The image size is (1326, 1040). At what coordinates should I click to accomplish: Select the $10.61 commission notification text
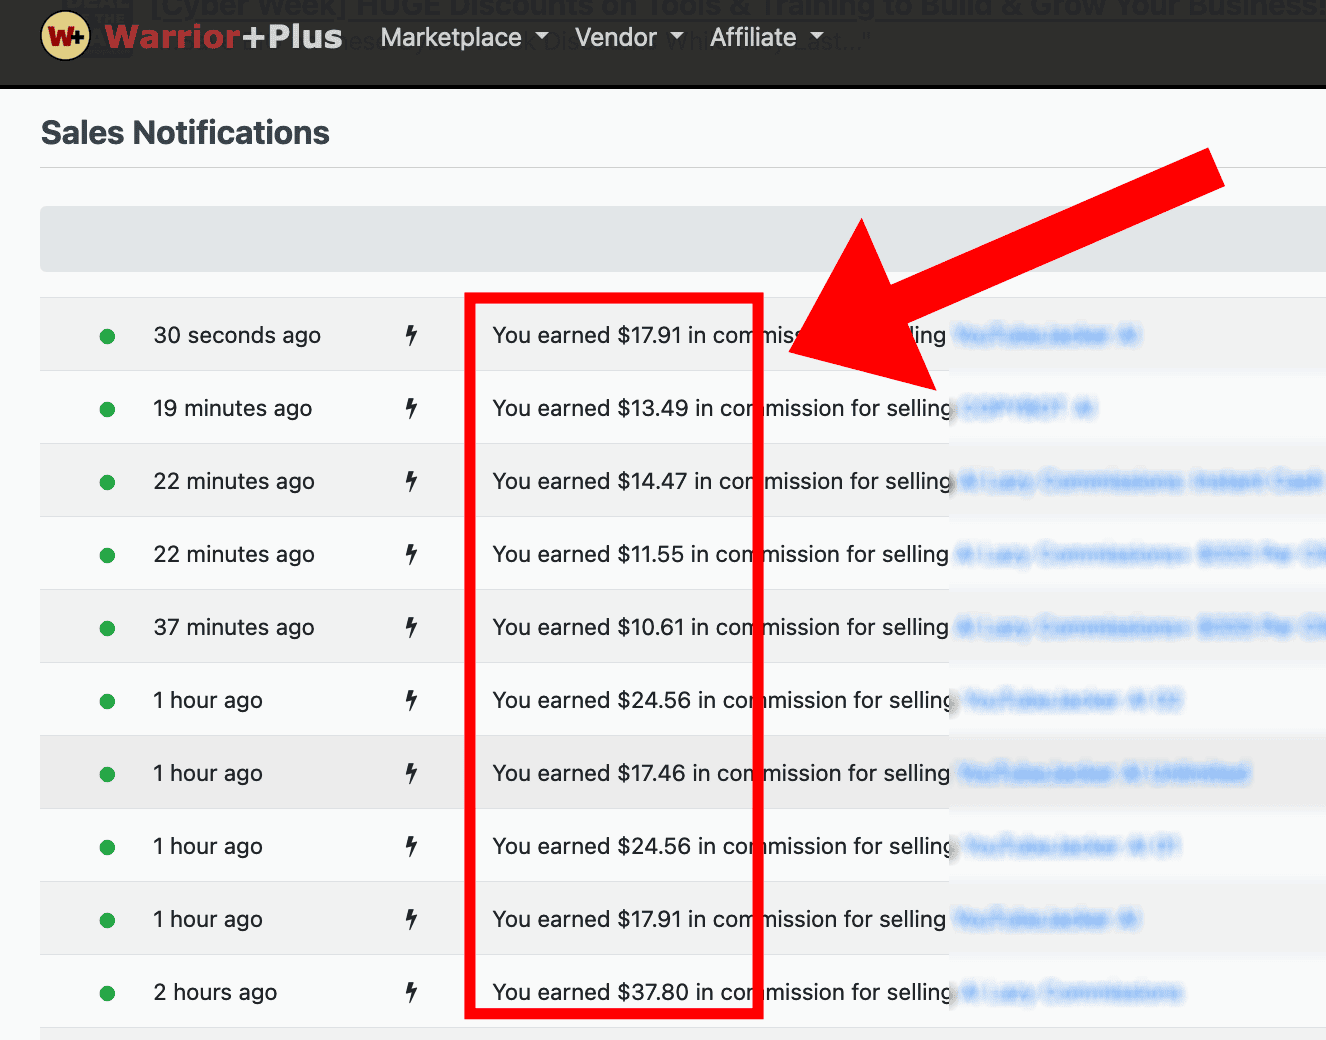pyautogui.click(x=720, y=627)
